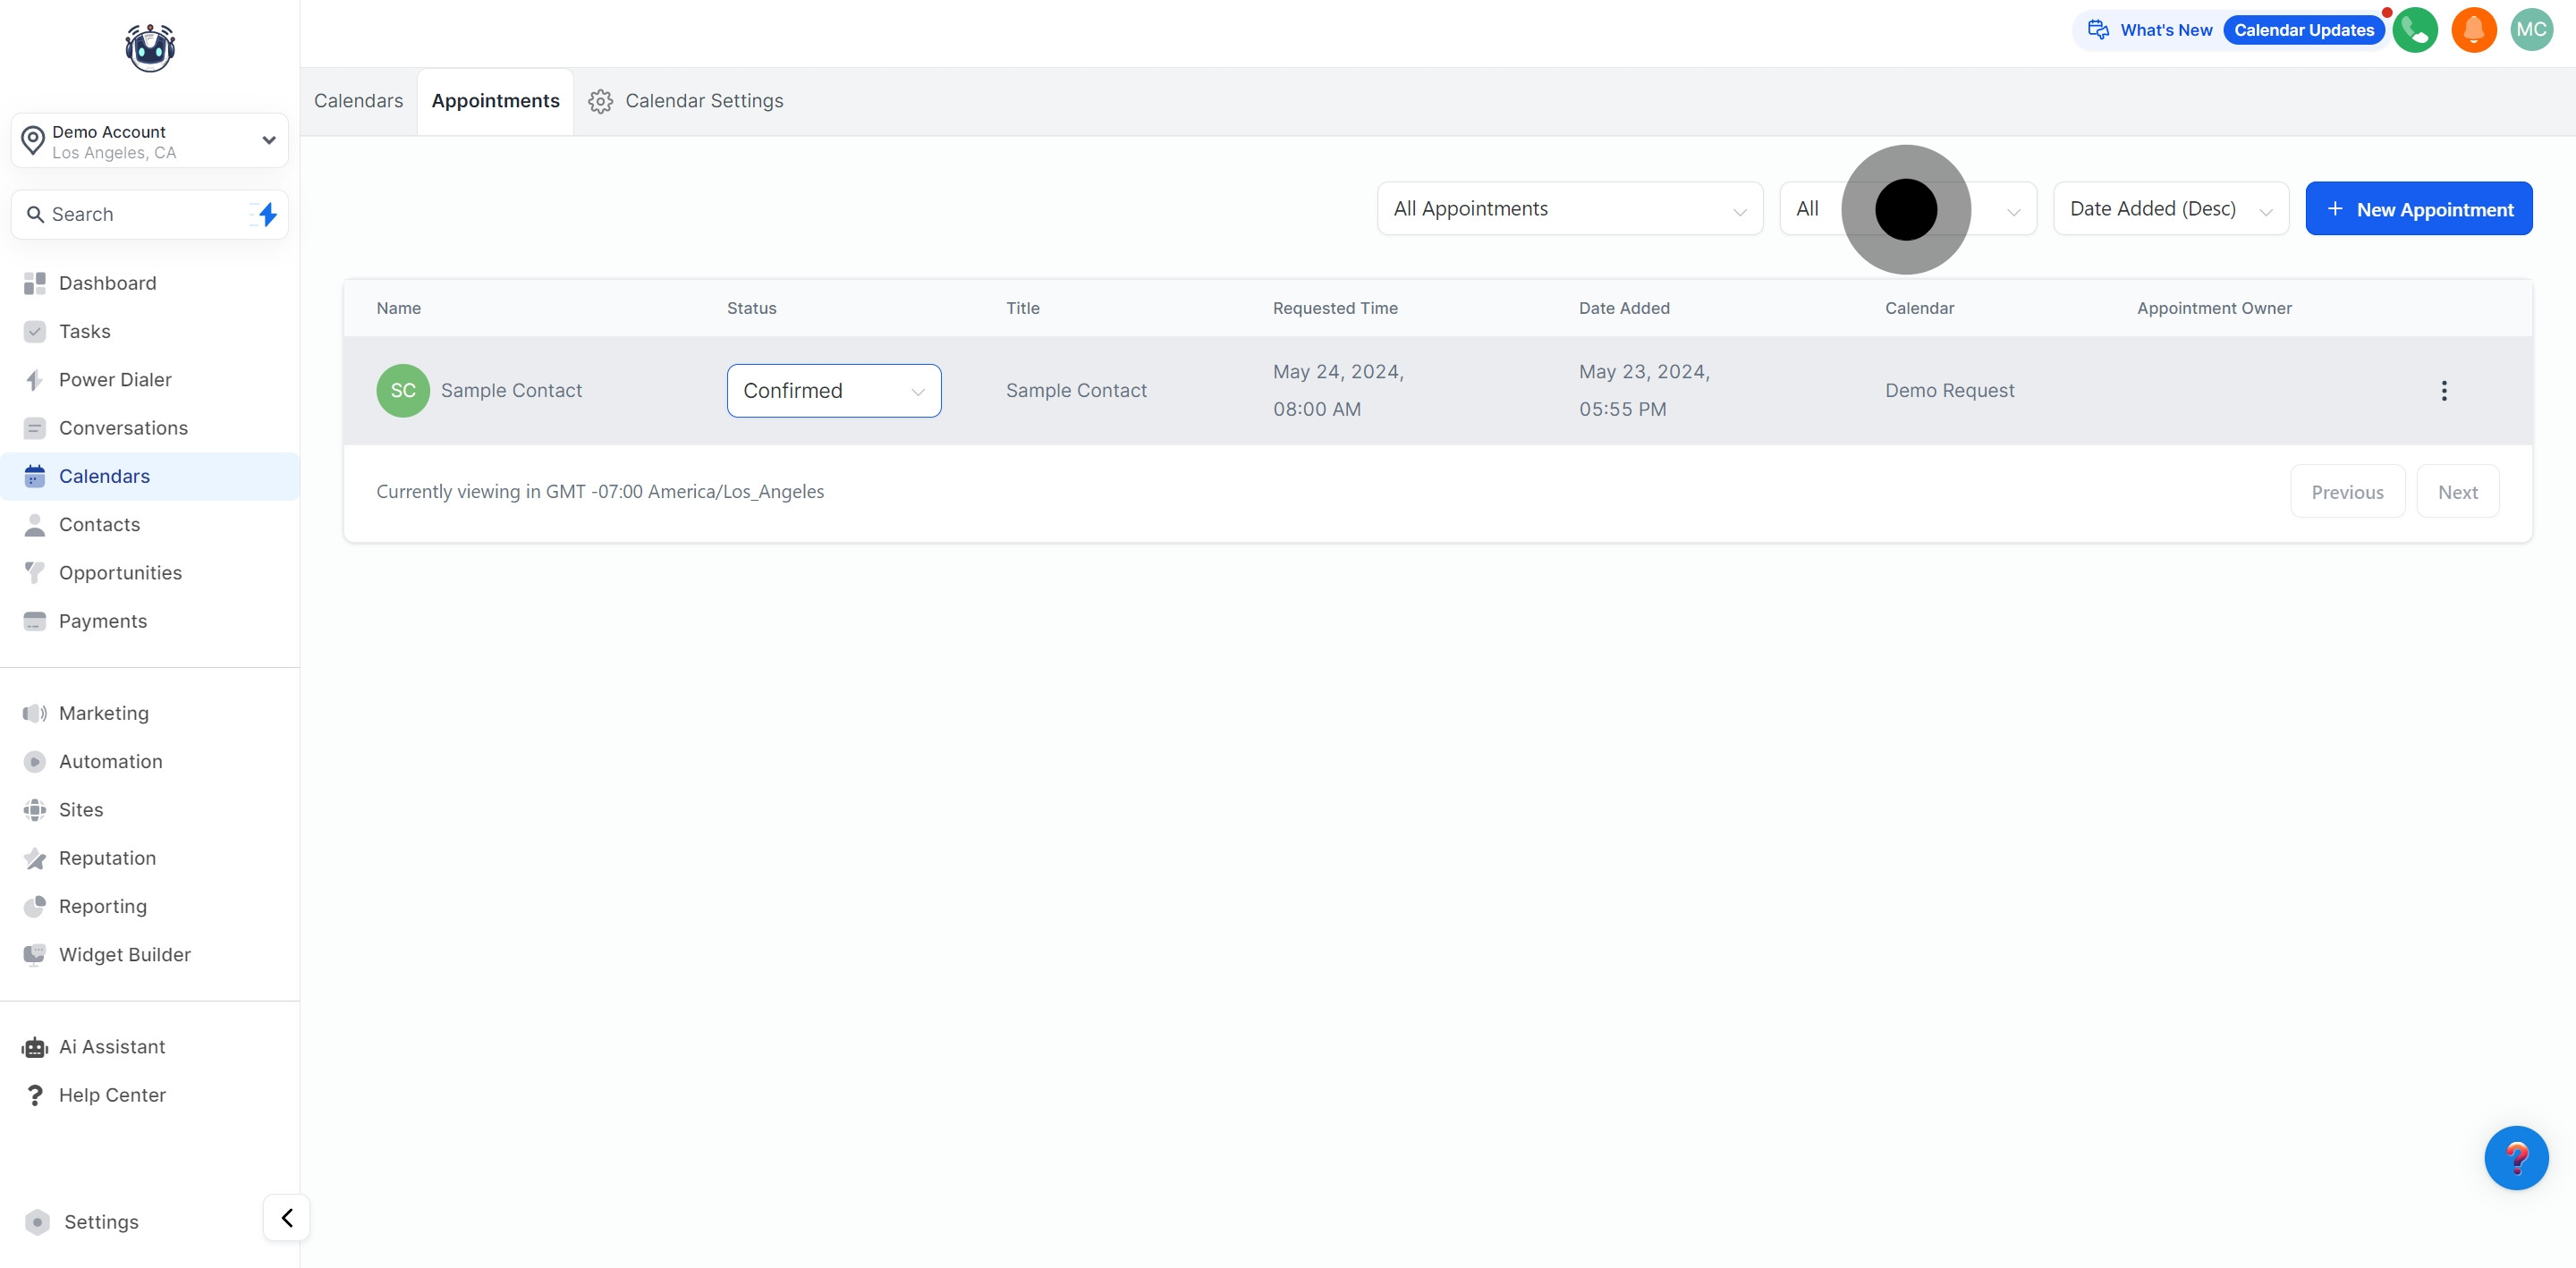Viewport: 2576px width, 1268px height.
Task: Click the MC profile avatar
Action: point(2531,30)
